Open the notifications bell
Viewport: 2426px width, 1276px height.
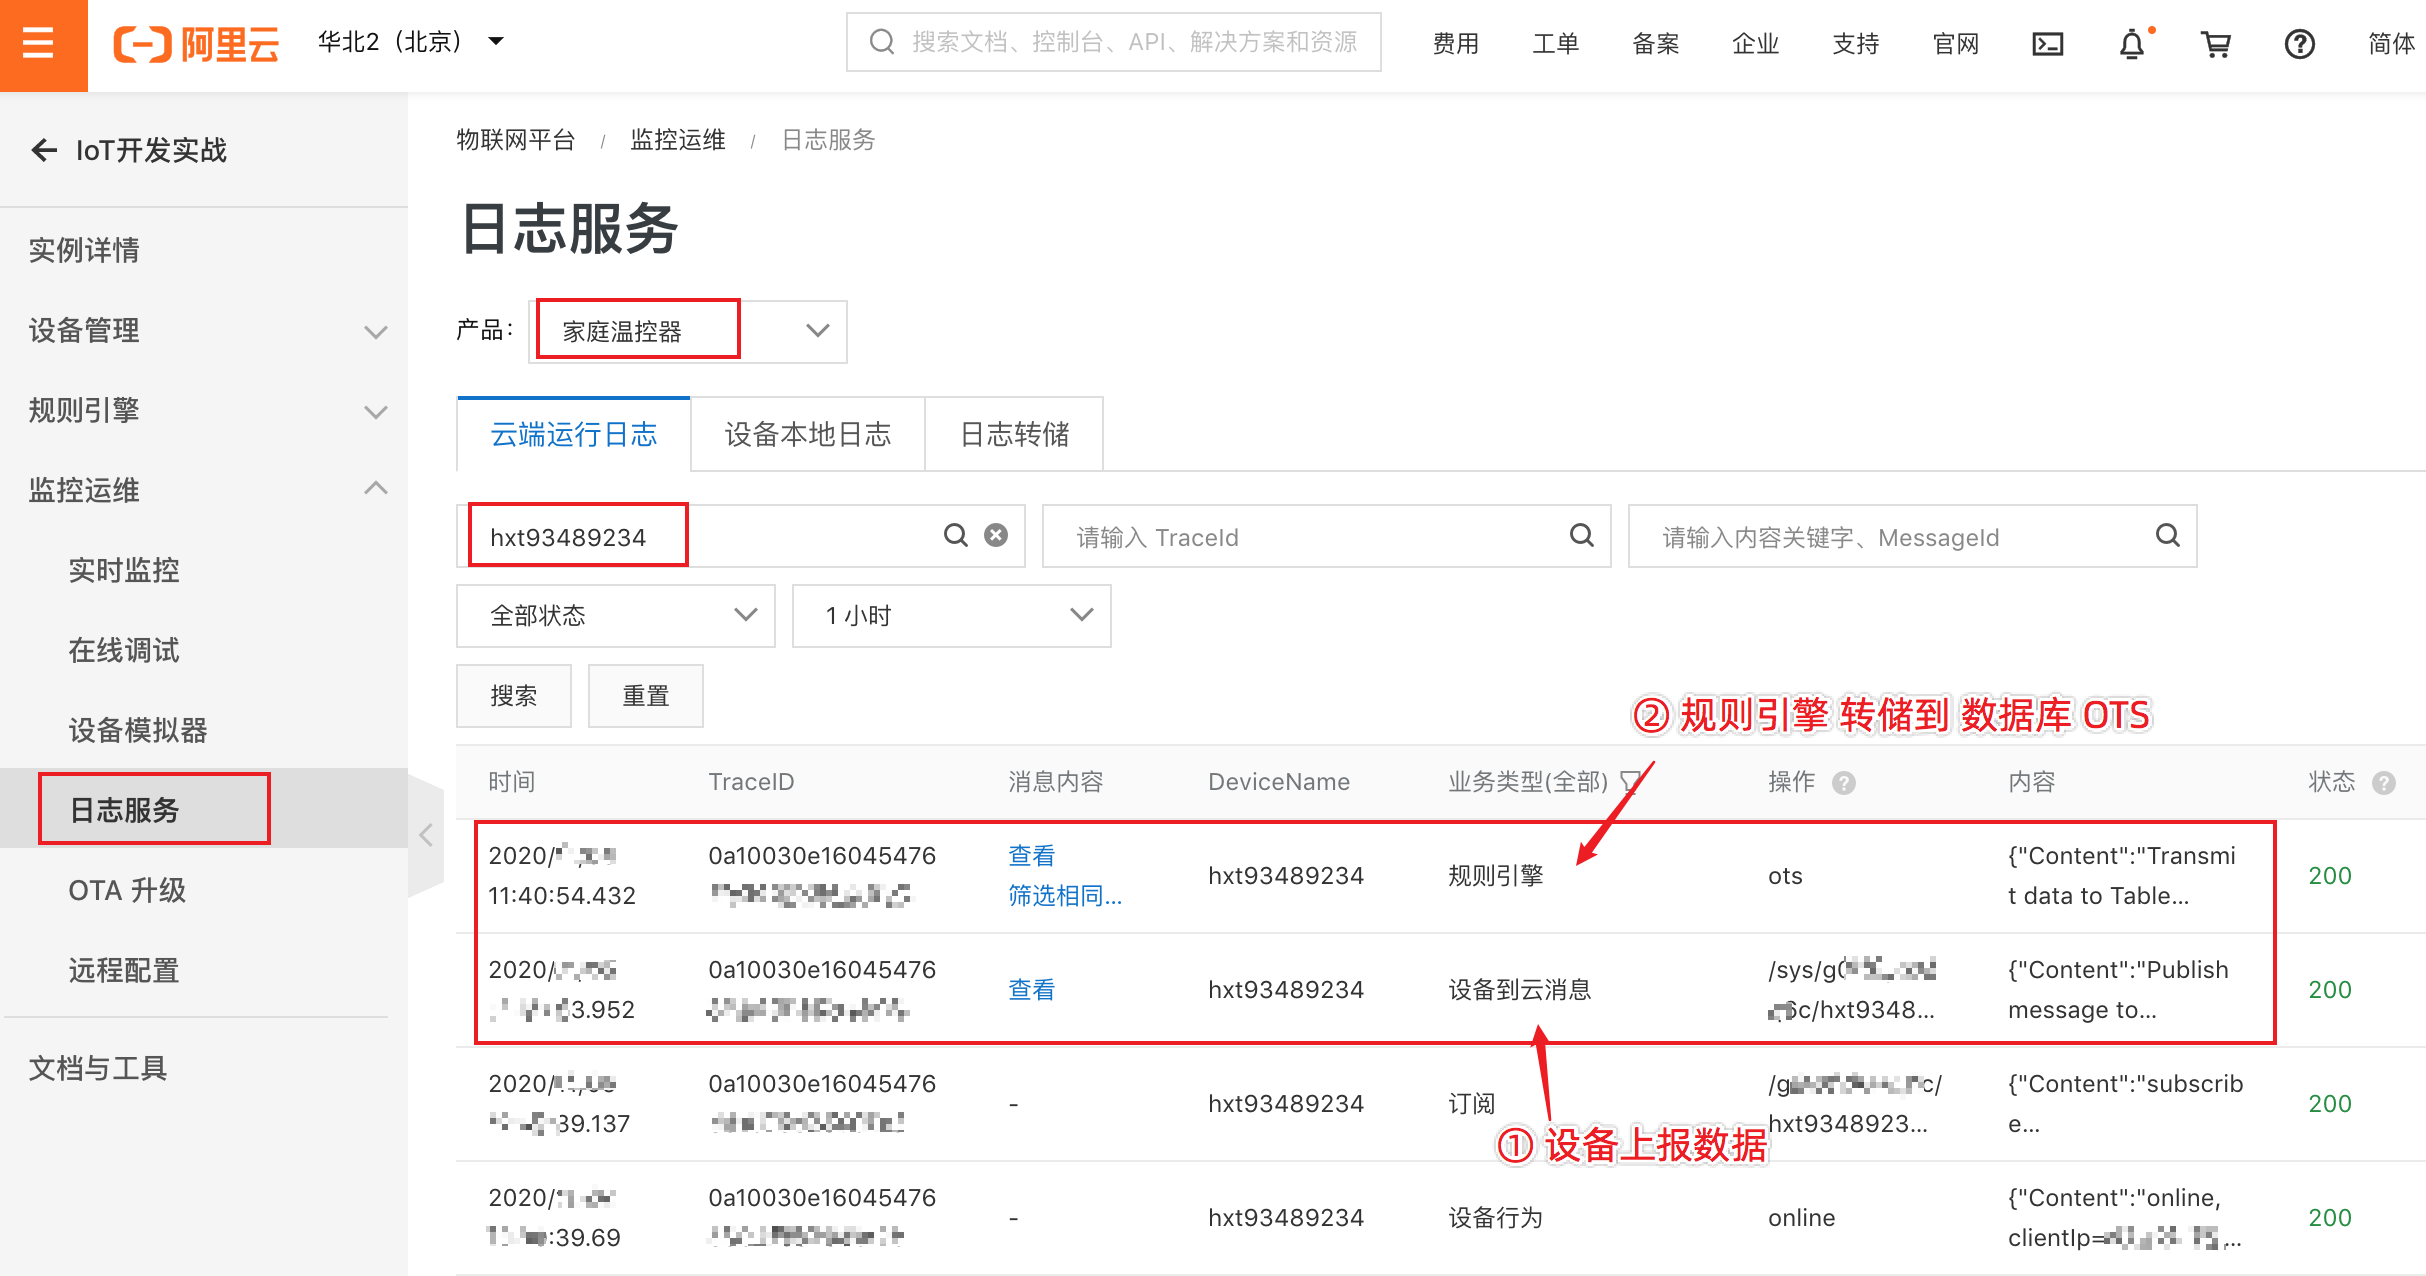[x=2131, y=44]
